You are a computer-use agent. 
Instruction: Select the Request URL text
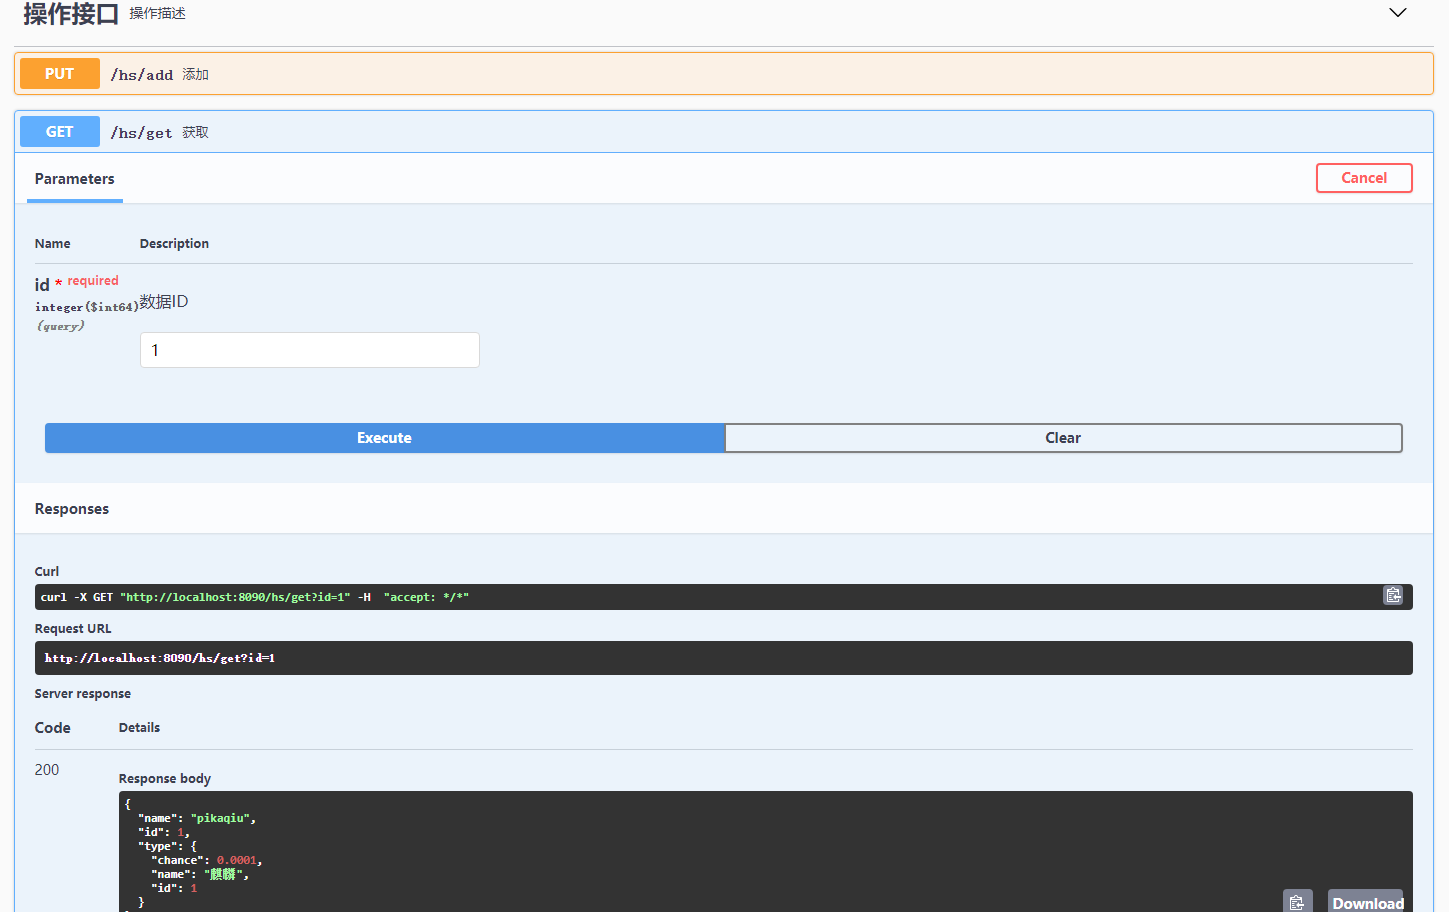click(158, 657)
